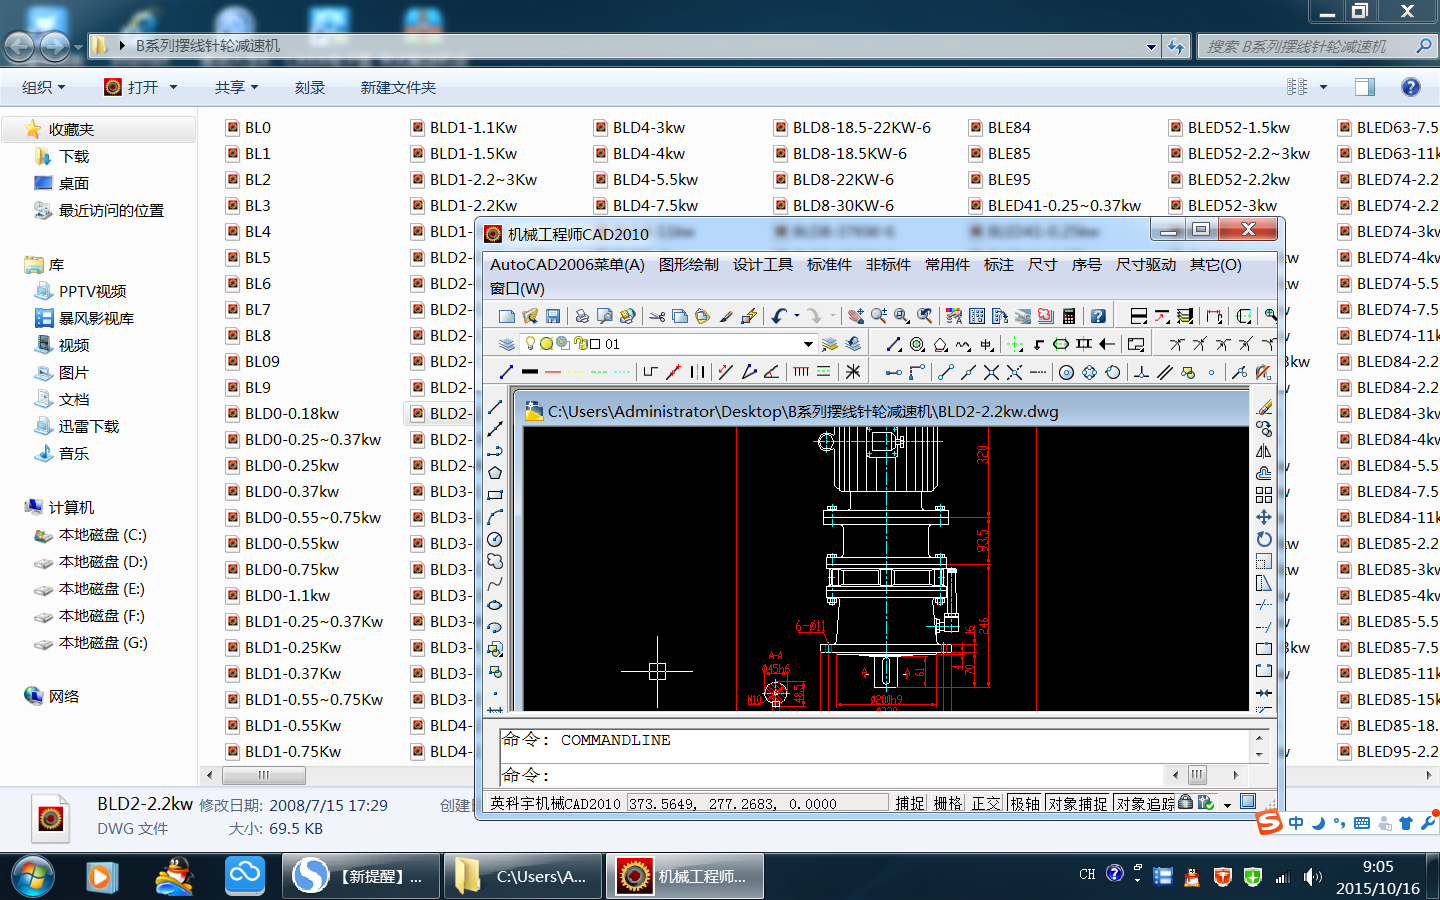Select the Move tool in right toolbar

tap(1264, 517)
